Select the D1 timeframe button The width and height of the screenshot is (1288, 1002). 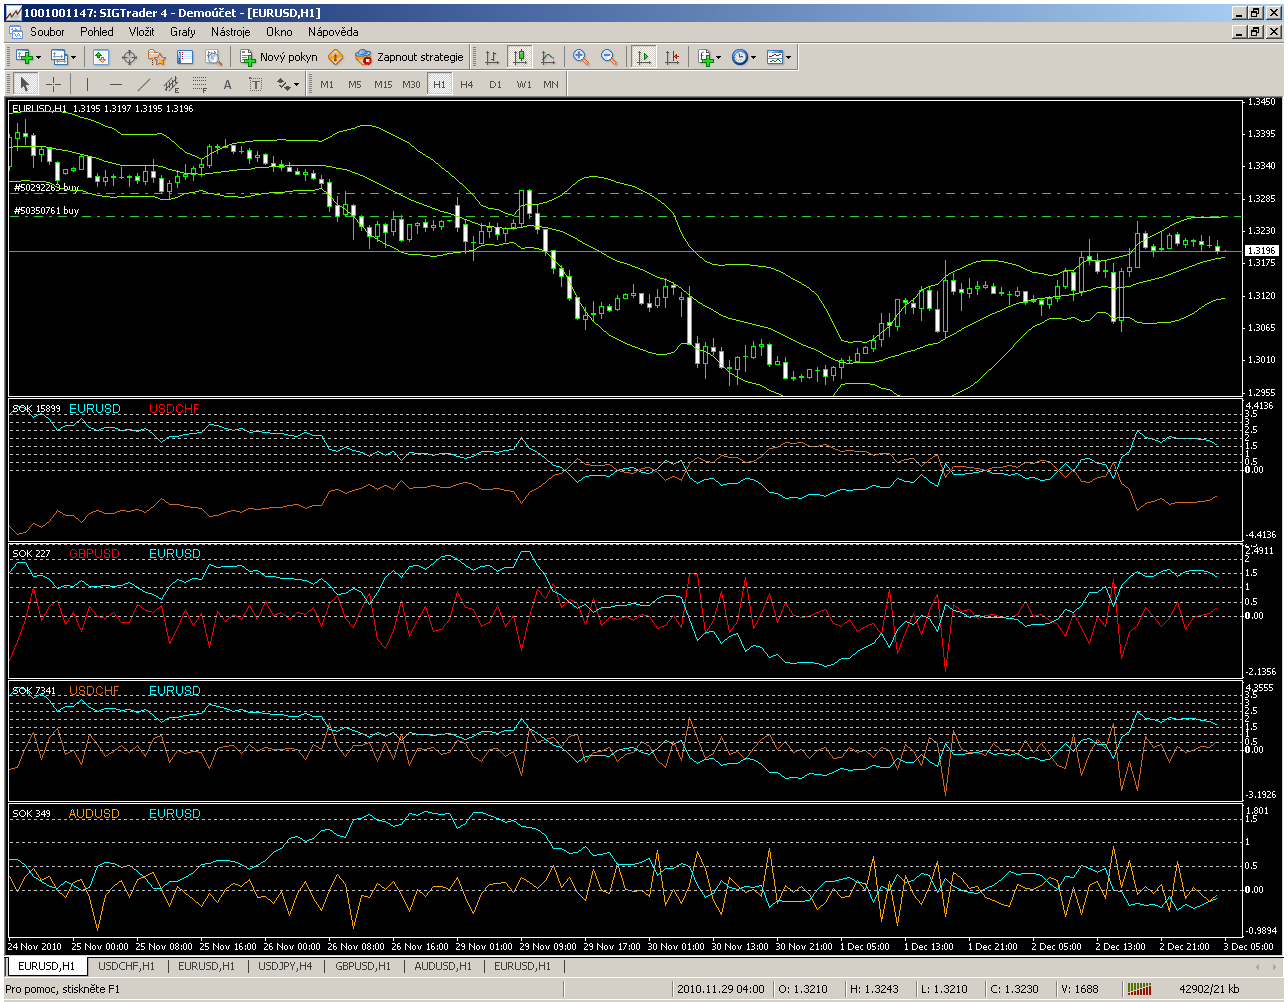tap(495, 85)
